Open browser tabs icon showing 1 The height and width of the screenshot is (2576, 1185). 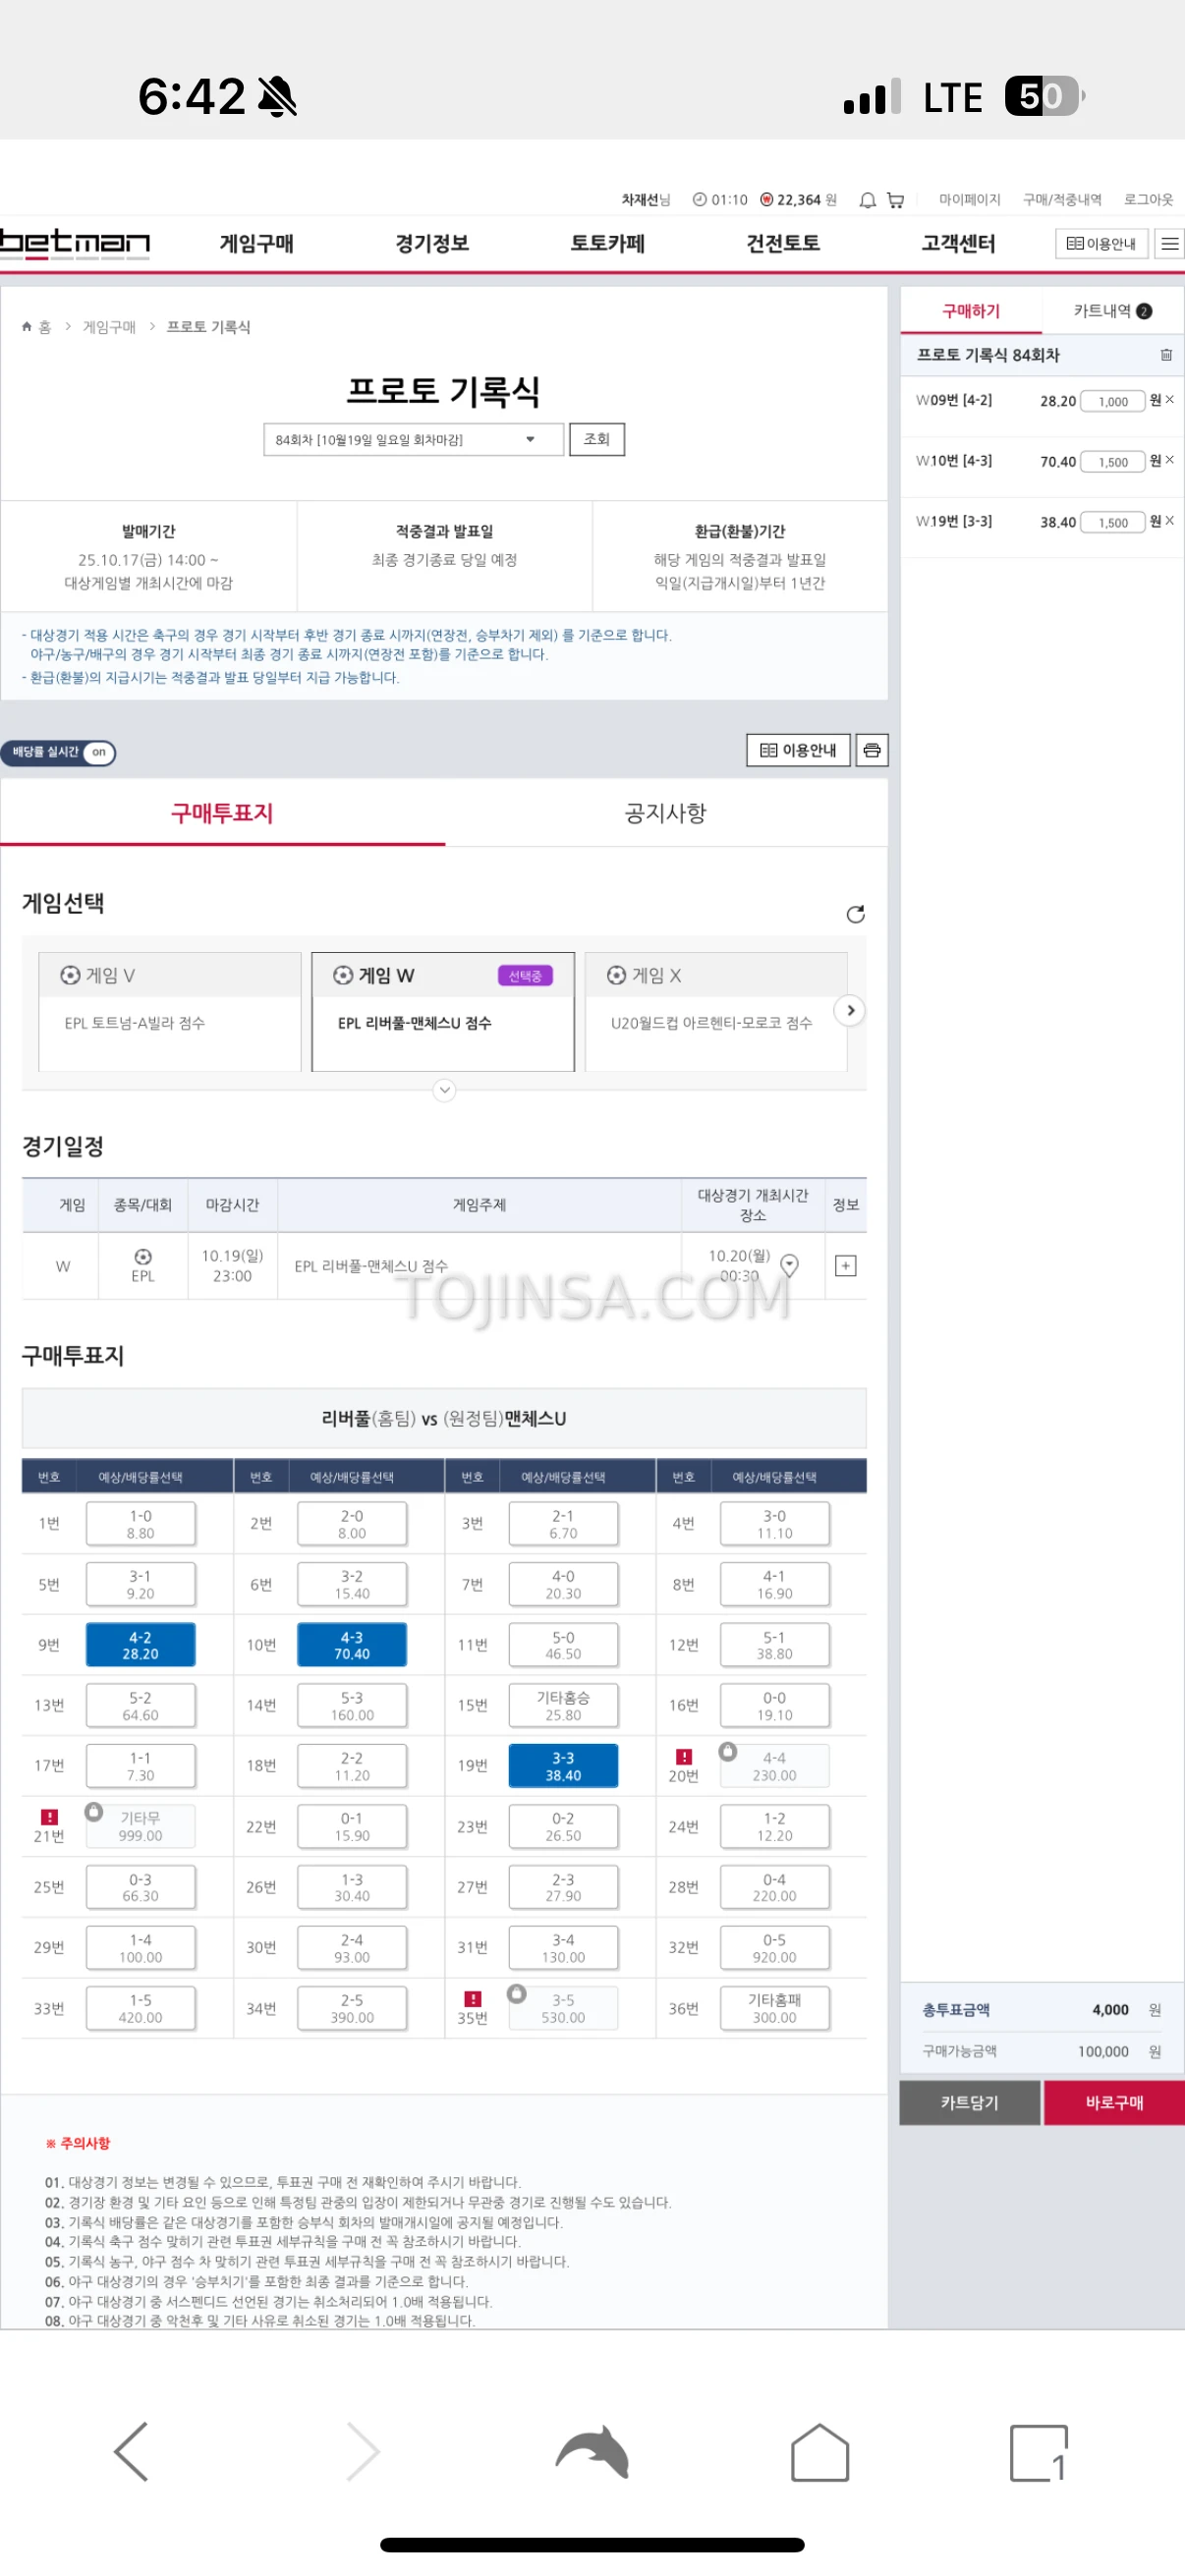tap(1038, 2452)
